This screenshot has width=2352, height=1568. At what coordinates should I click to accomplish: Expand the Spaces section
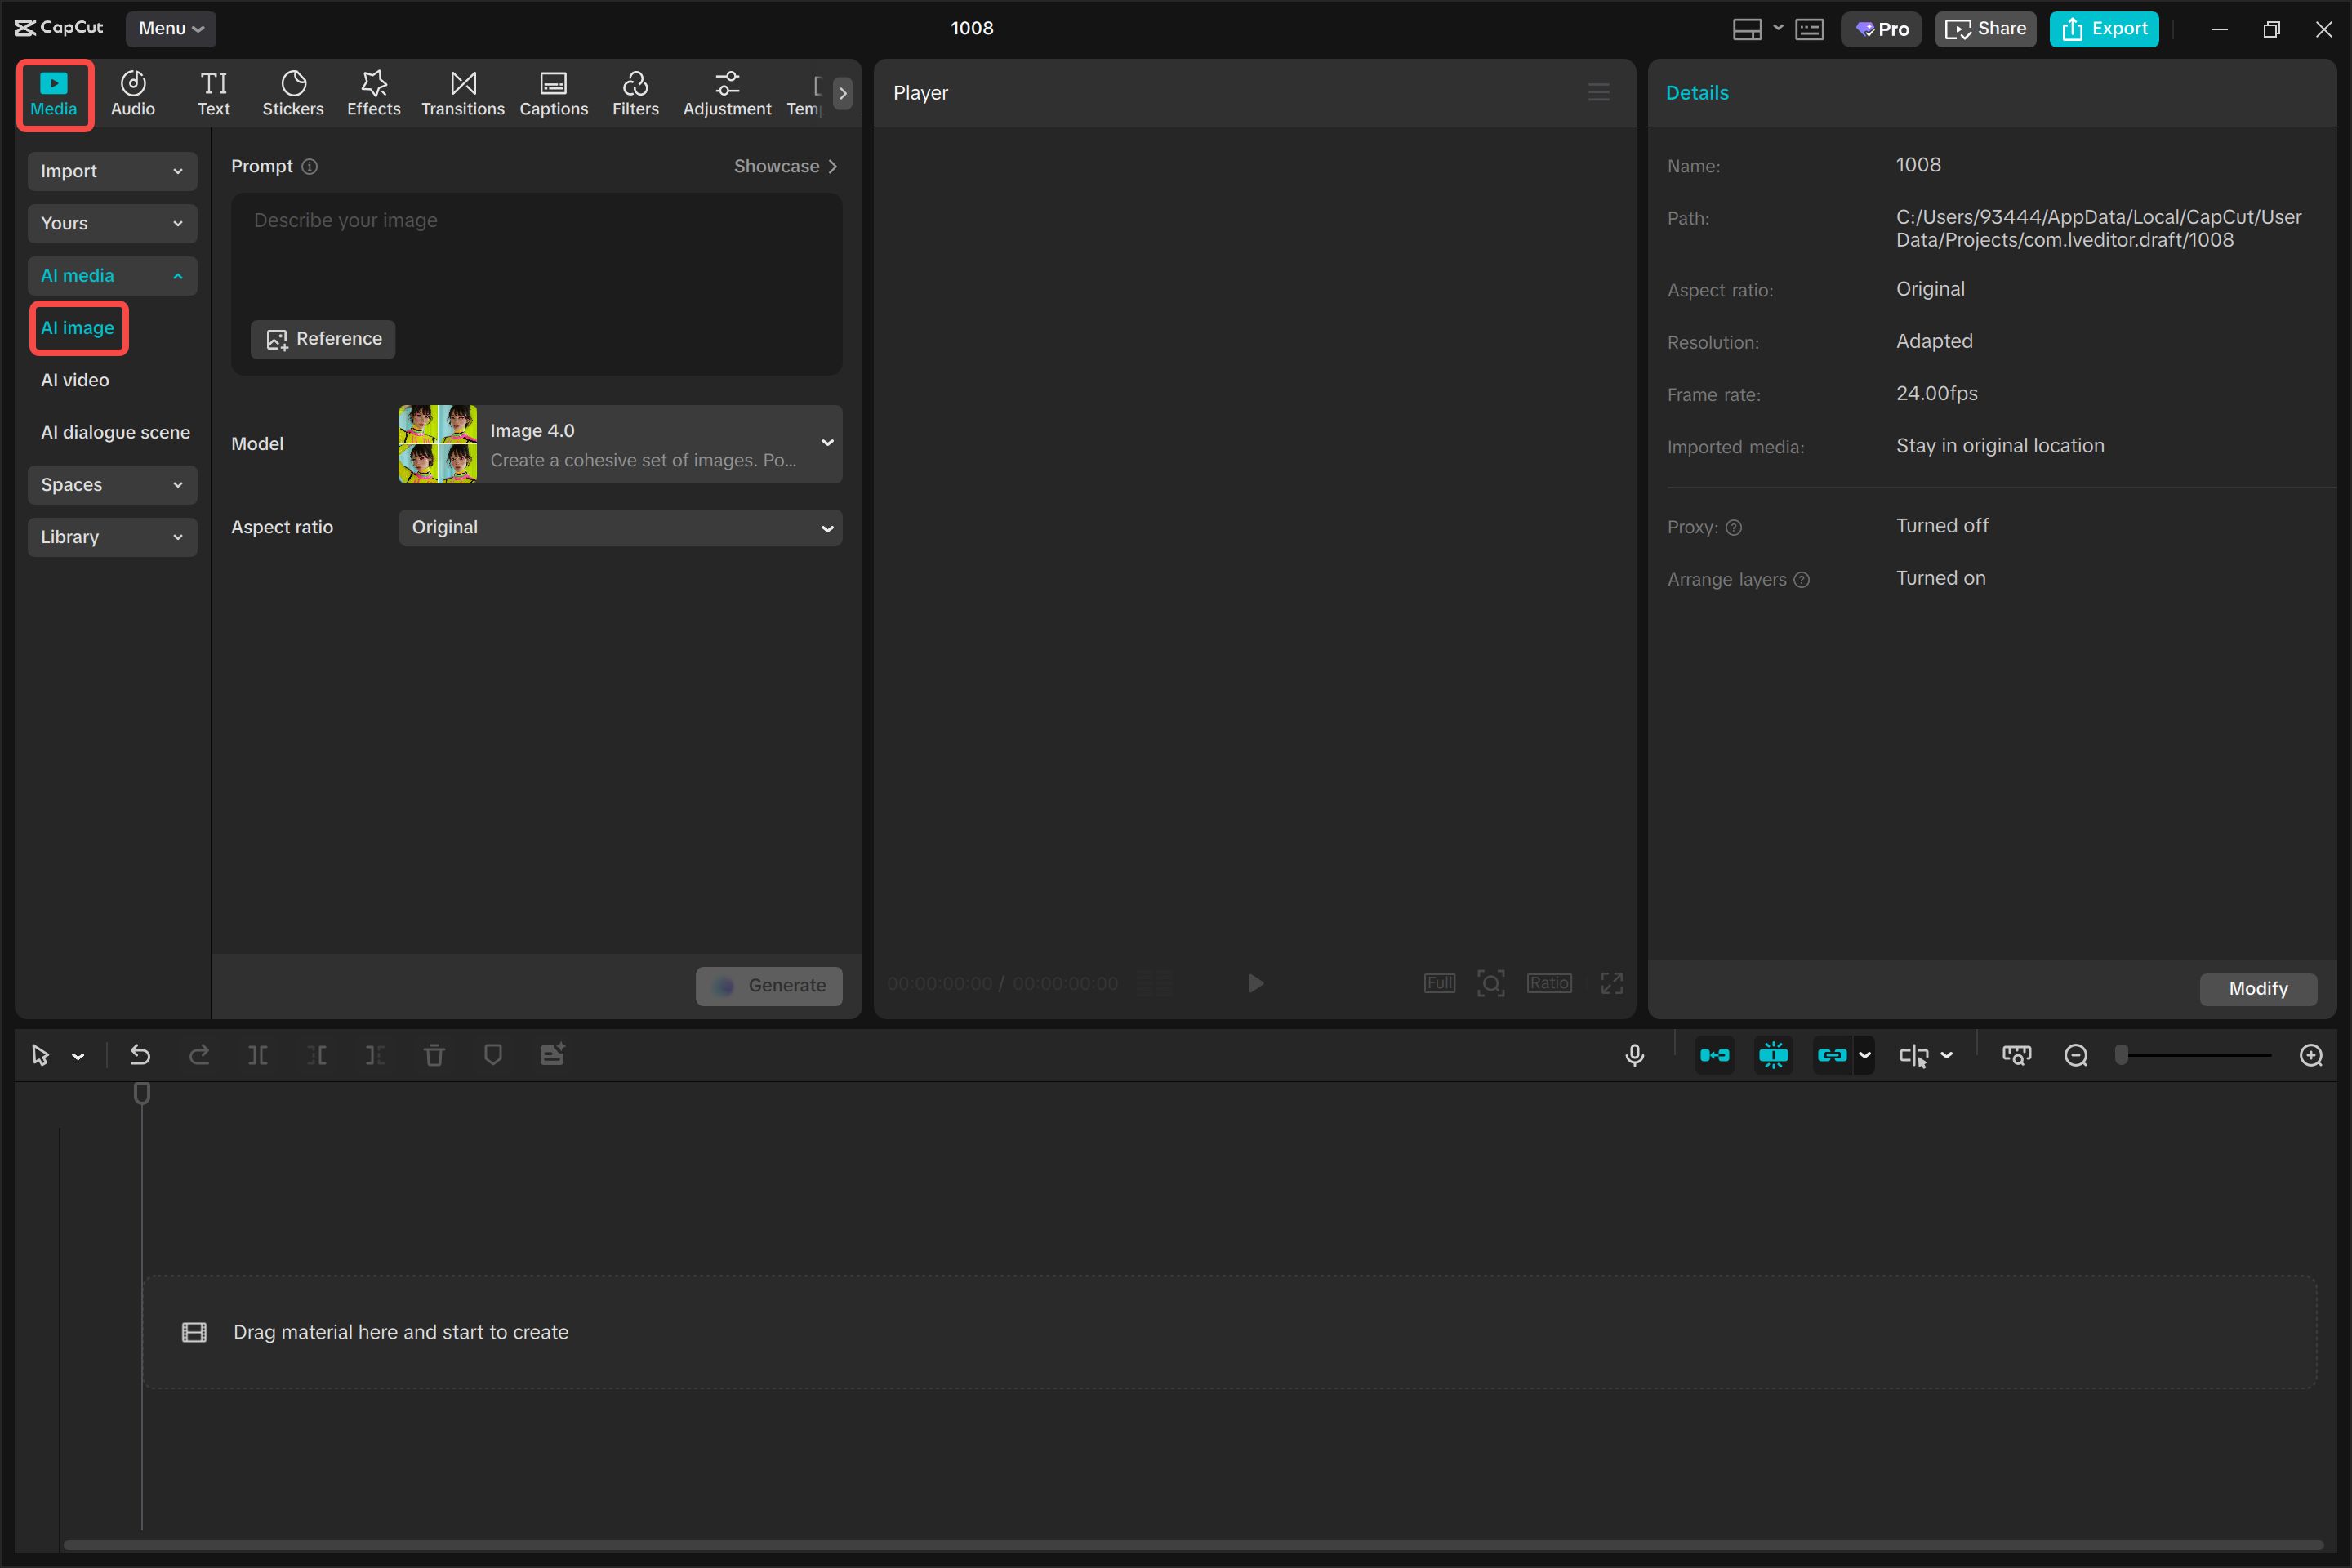pyautogui.click(x=112, y=484)
